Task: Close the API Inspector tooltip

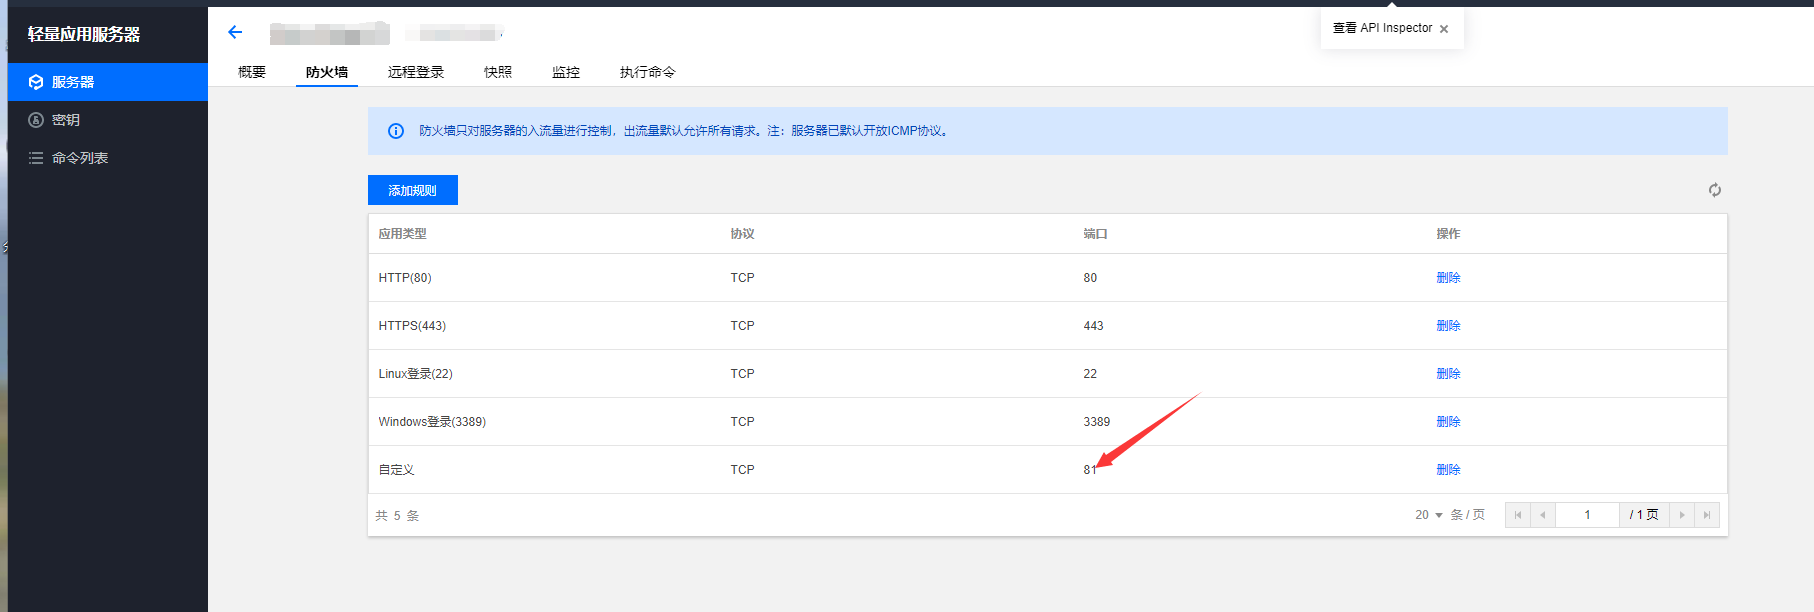Action: pos(1444,29)
